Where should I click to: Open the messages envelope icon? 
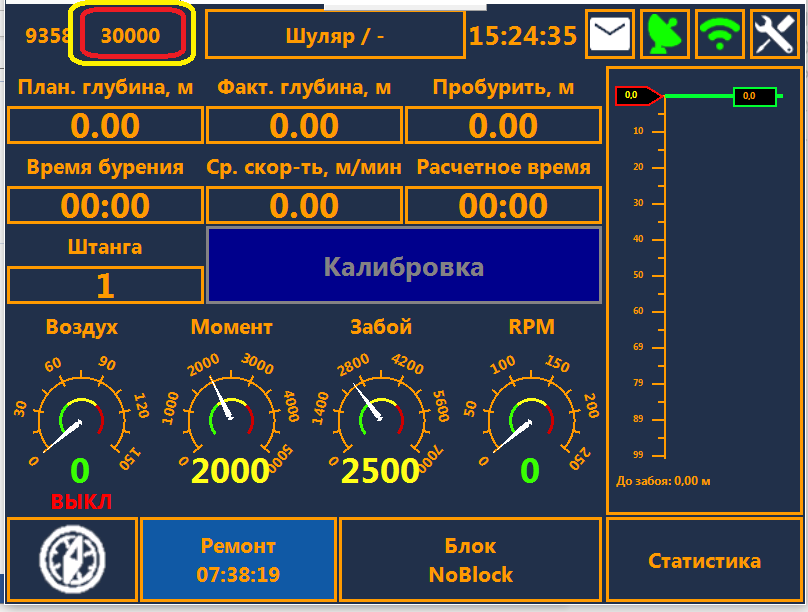(x=609, y=35)
